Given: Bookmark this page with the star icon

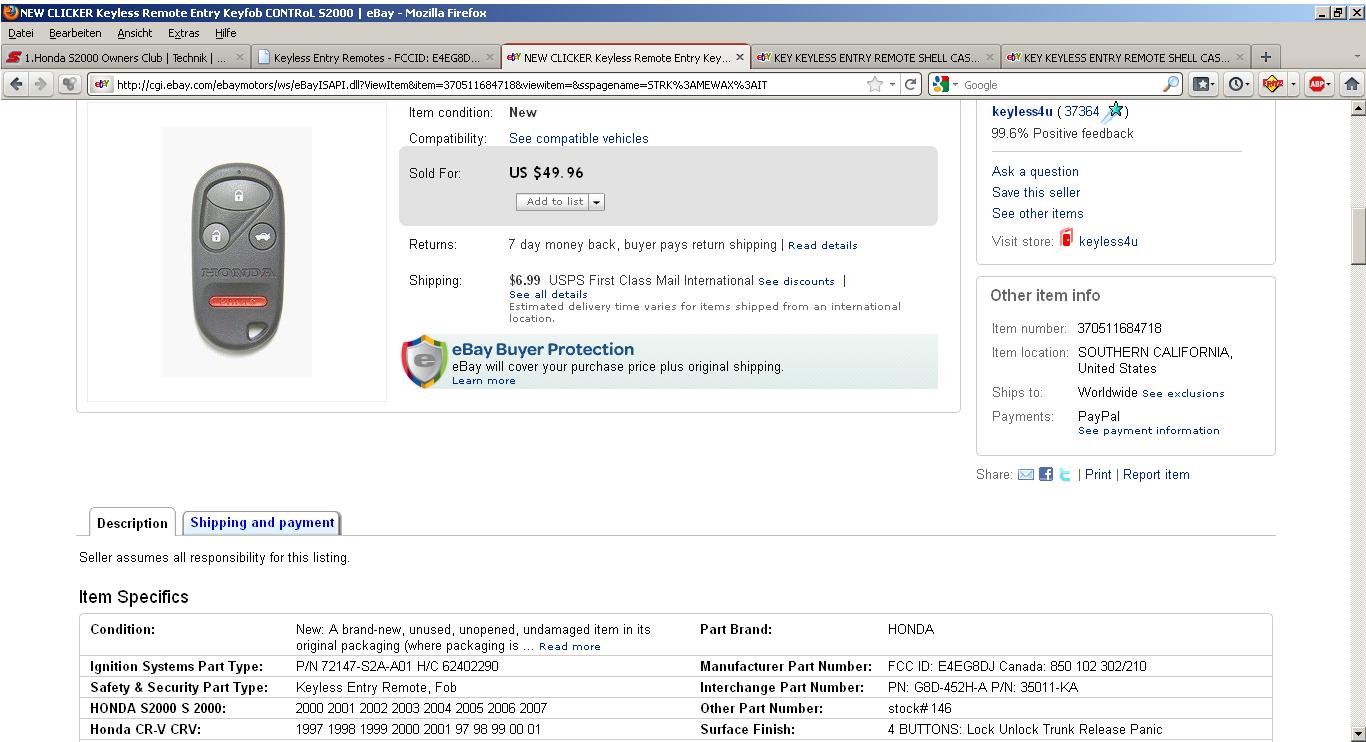Looking at the screenshot, I should click(875, 85).
